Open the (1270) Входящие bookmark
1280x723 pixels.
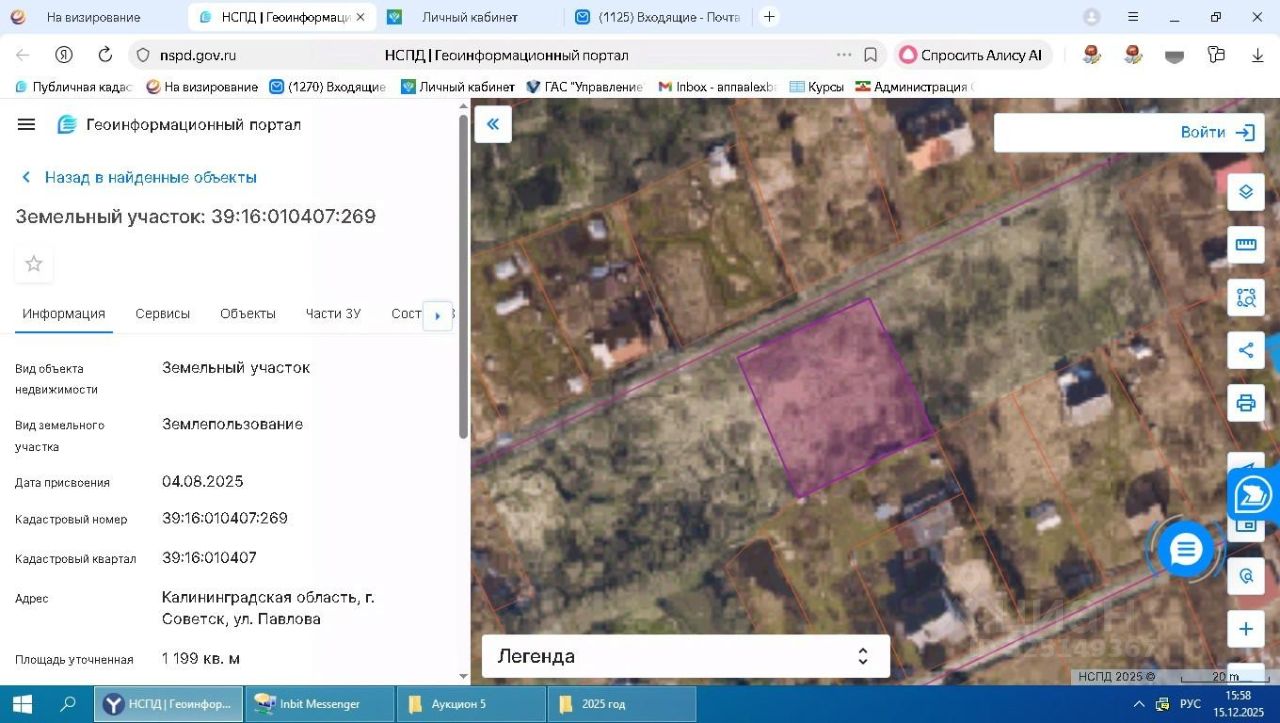coord(328,87)
